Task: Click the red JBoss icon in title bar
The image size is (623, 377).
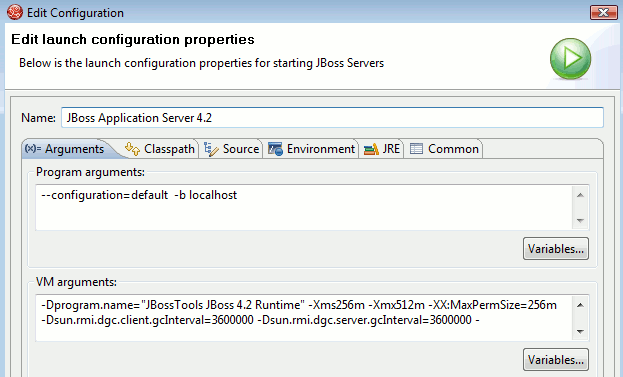Action: point(15,12)
